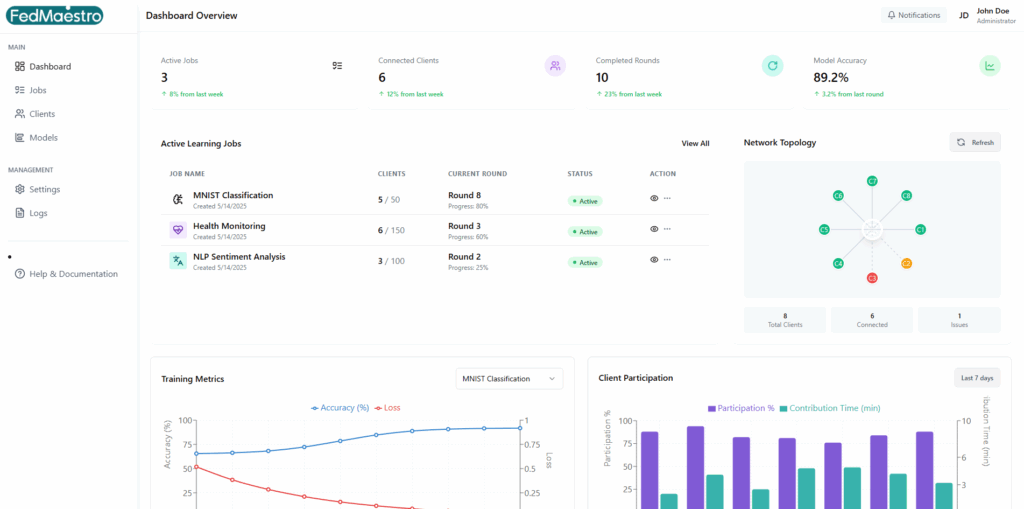Click the 3 / 100 clients value

391,261
